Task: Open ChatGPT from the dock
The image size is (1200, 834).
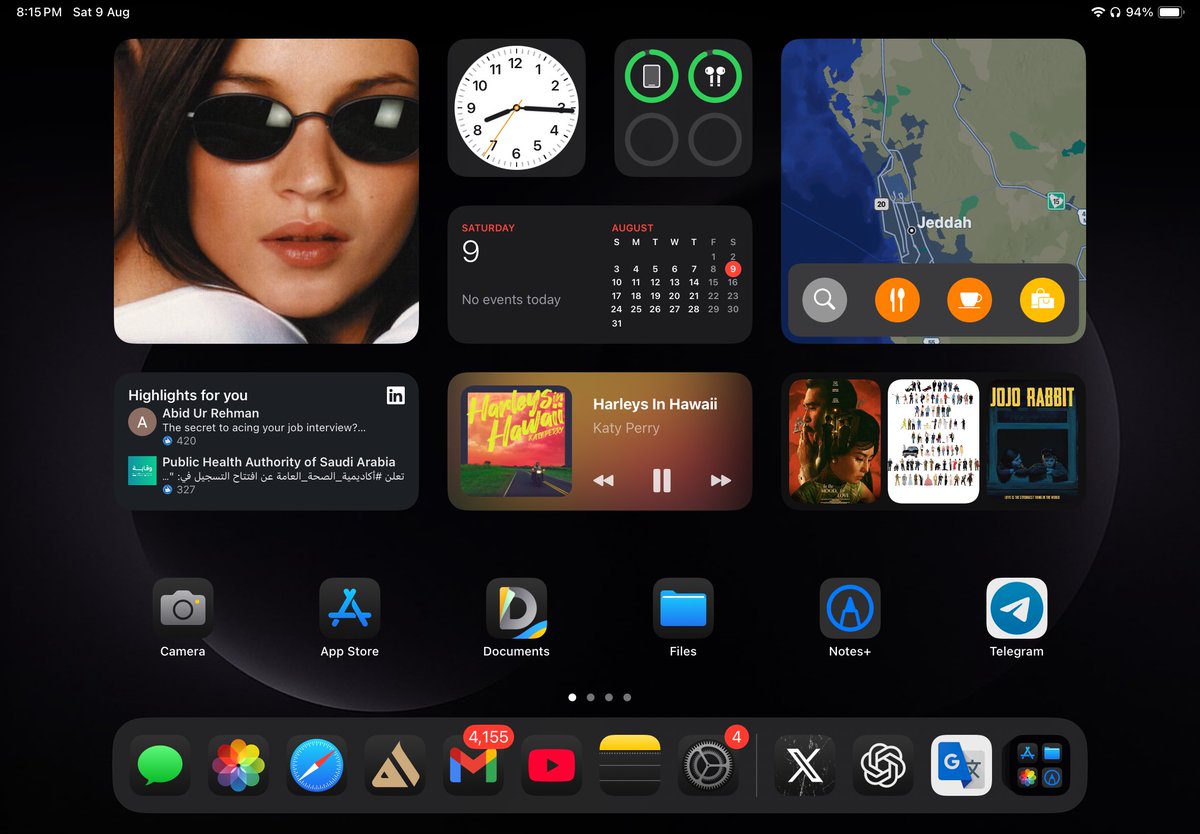Action: pyautogui.click(x=883, y=765)
